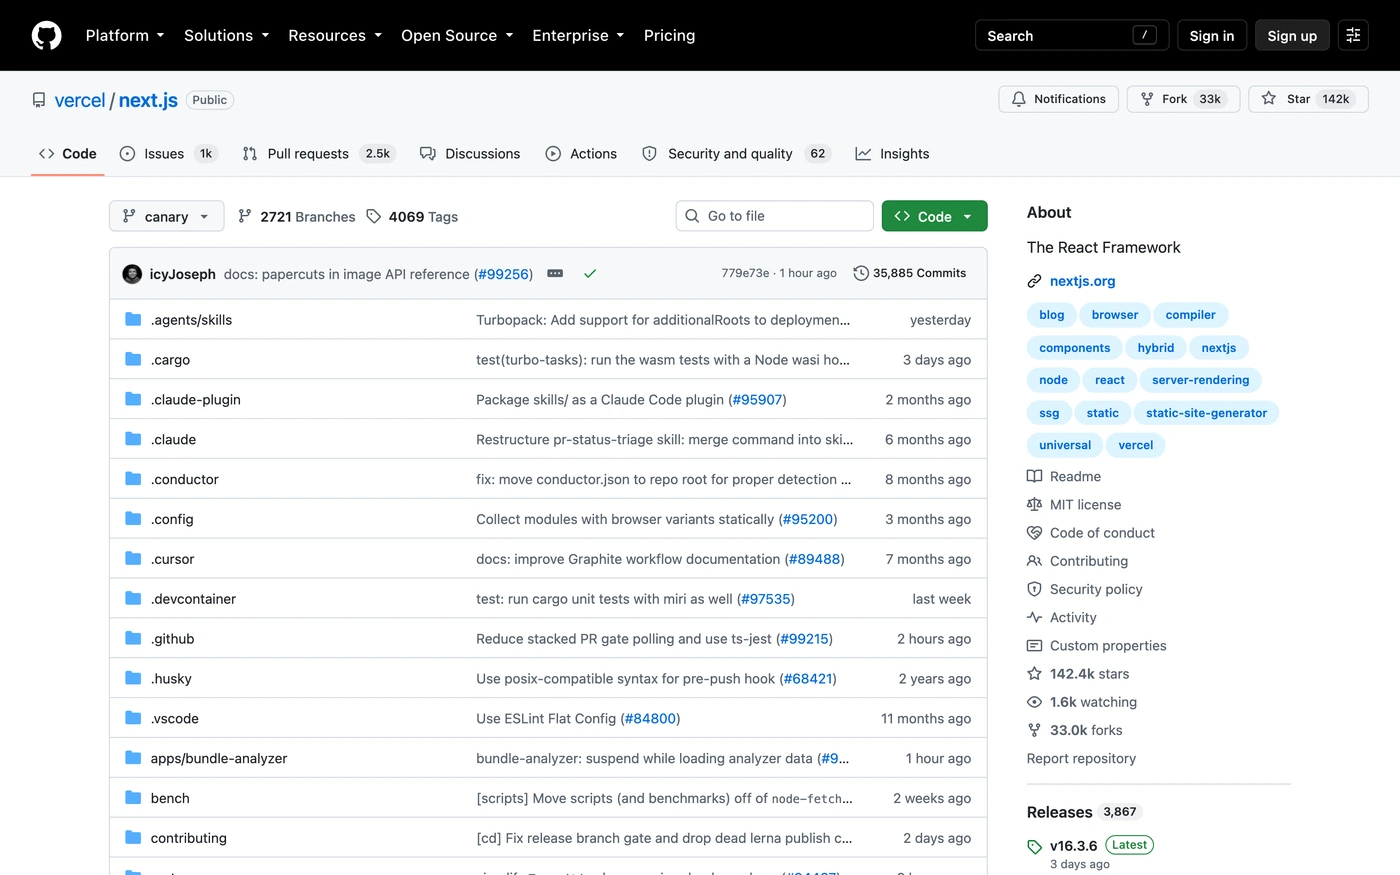Open the Pricing link
1400x875 pixels.
pos(669,35)
